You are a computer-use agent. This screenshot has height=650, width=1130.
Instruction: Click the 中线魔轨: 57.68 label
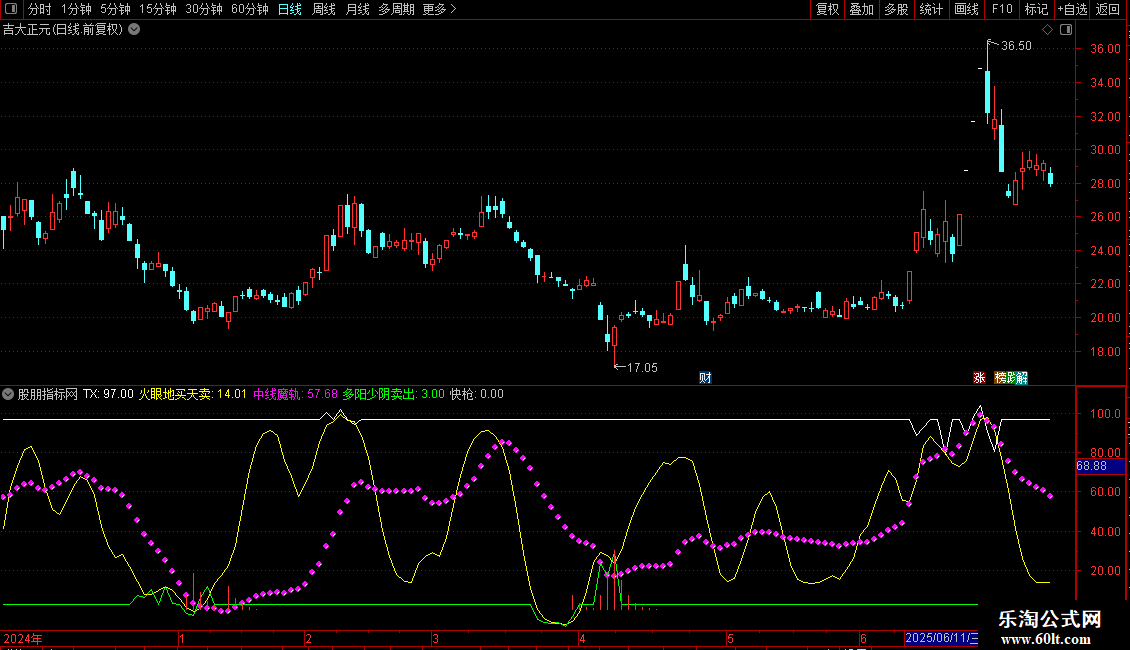click(x=295, y=394)
